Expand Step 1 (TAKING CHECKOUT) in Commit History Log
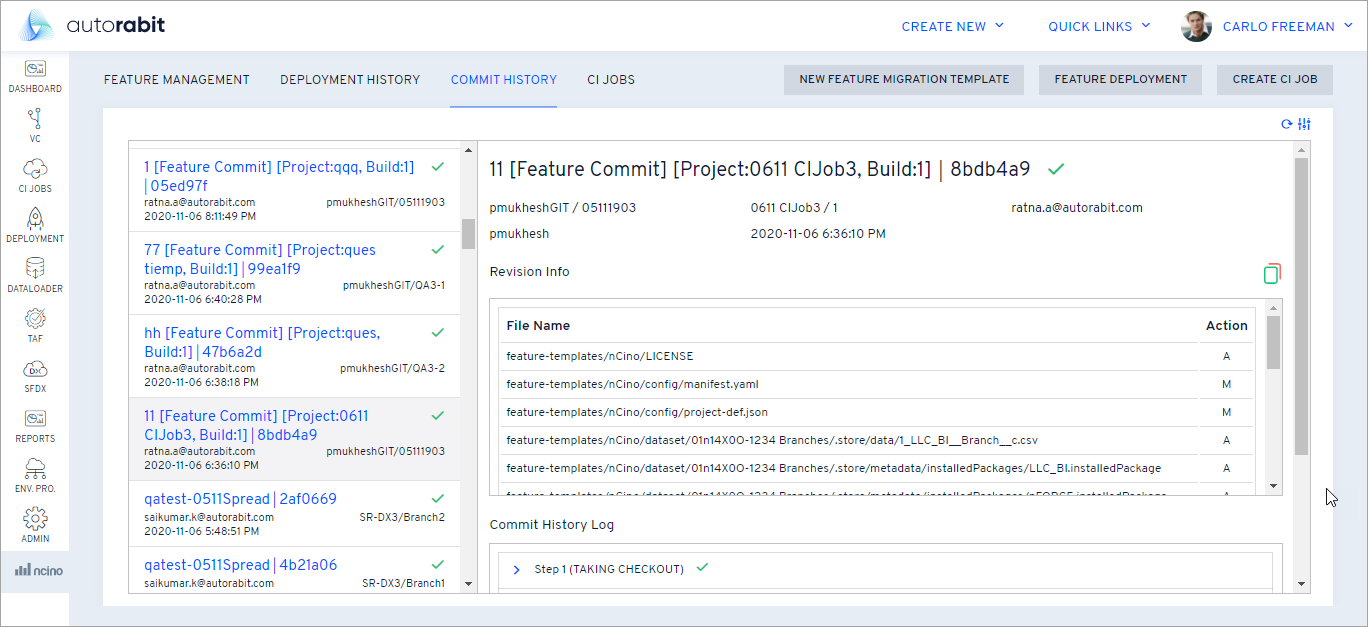Viewport: 1368px width, 627px height. [x=516, y=567]
